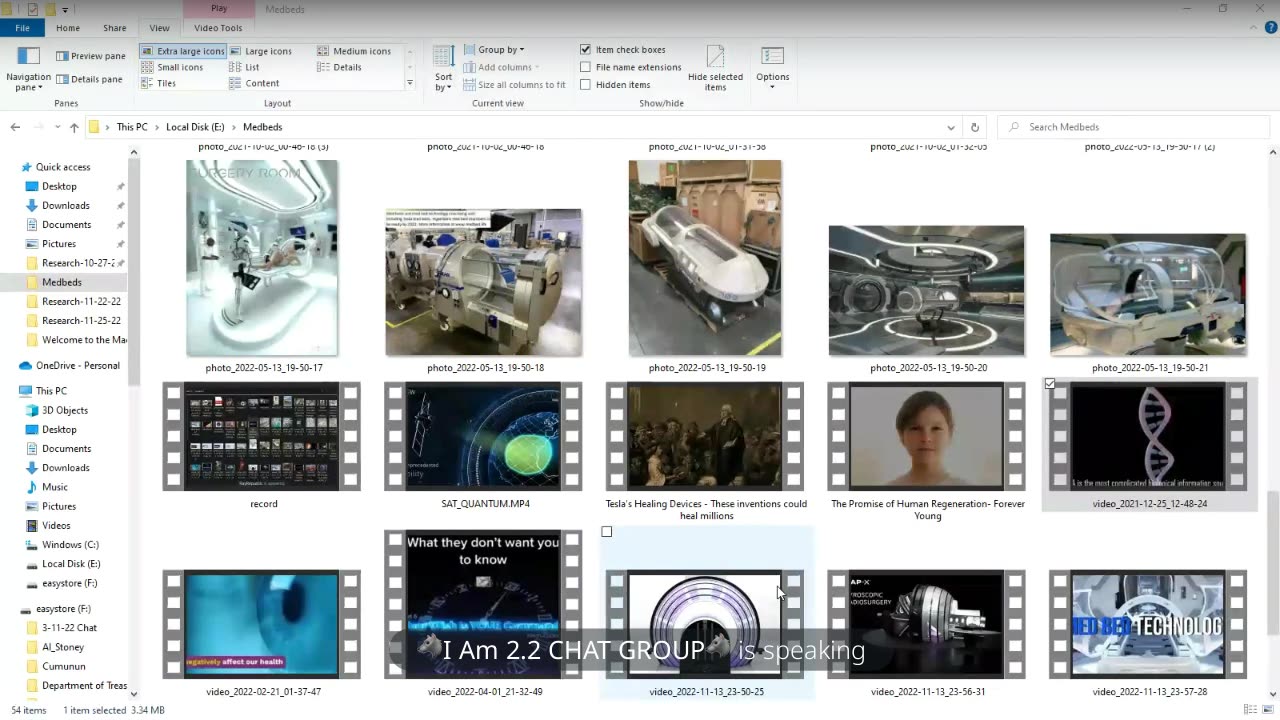Select photo_2022-05-13_19-50-17 thumbnail

pyautogui.click(x=262, y=258)
